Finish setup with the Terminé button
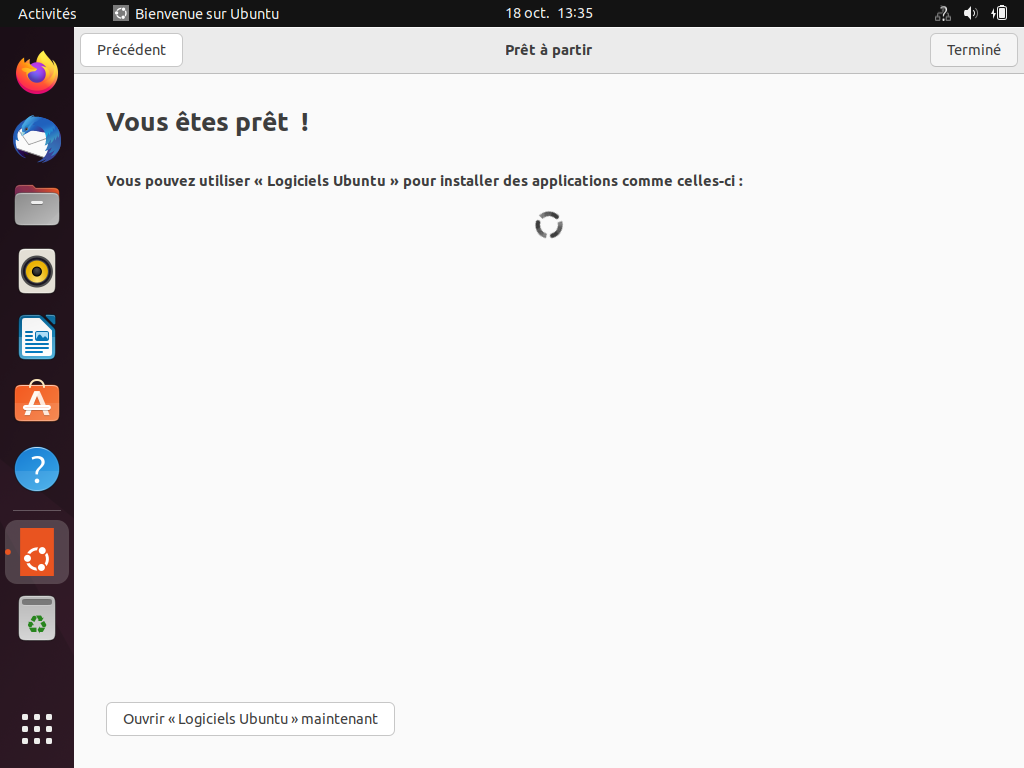 pos(973,50)
